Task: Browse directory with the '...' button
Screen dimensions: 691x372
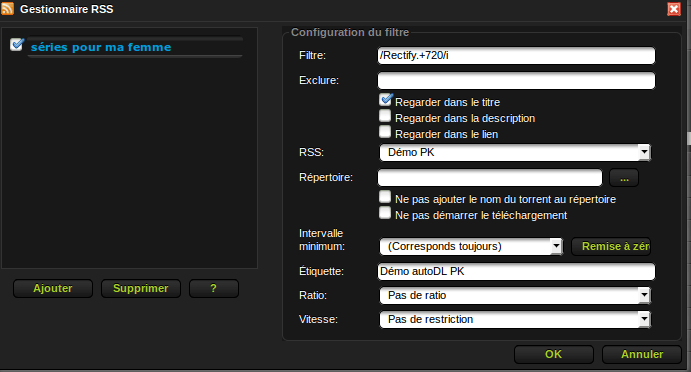Action: (x=624, y=178)
